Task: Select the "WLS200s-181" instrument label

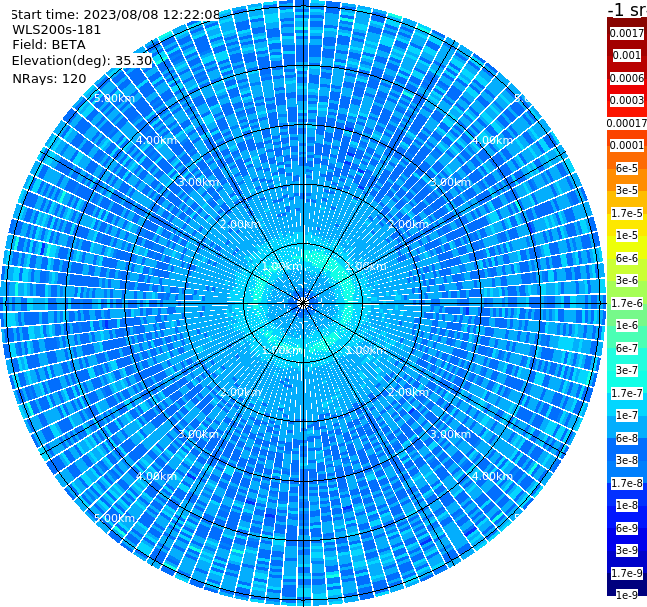Action: point(57,30)
